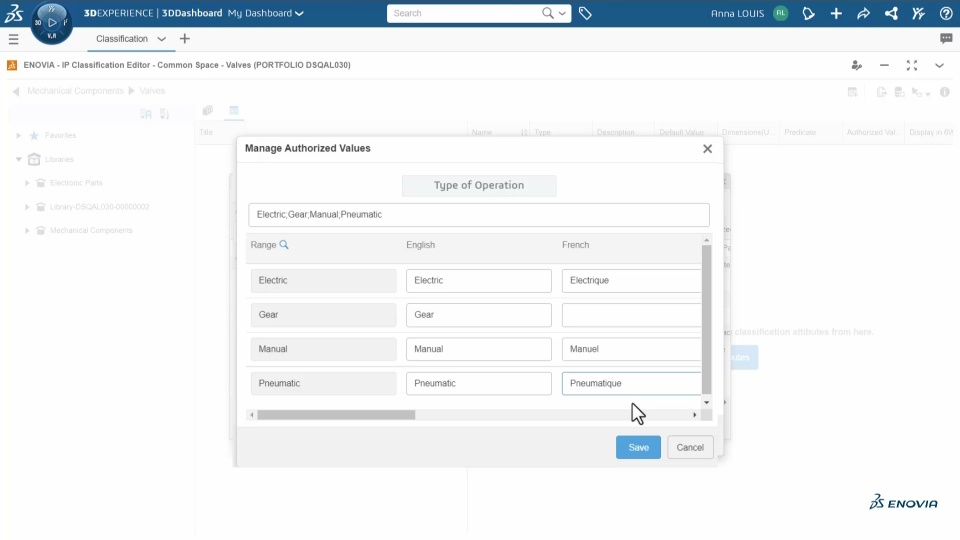Click the horizontal scrollbar thumb in dialog
Viewport: 960px width, 540px height.
tap(336, 415)
